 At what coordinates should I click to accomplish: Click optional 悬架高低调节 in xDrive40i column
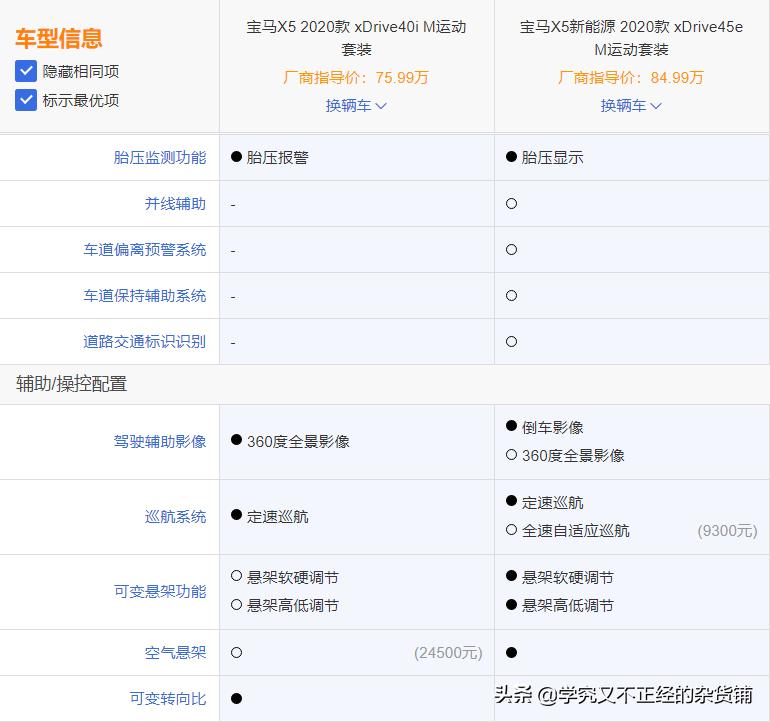click(293, 606)
